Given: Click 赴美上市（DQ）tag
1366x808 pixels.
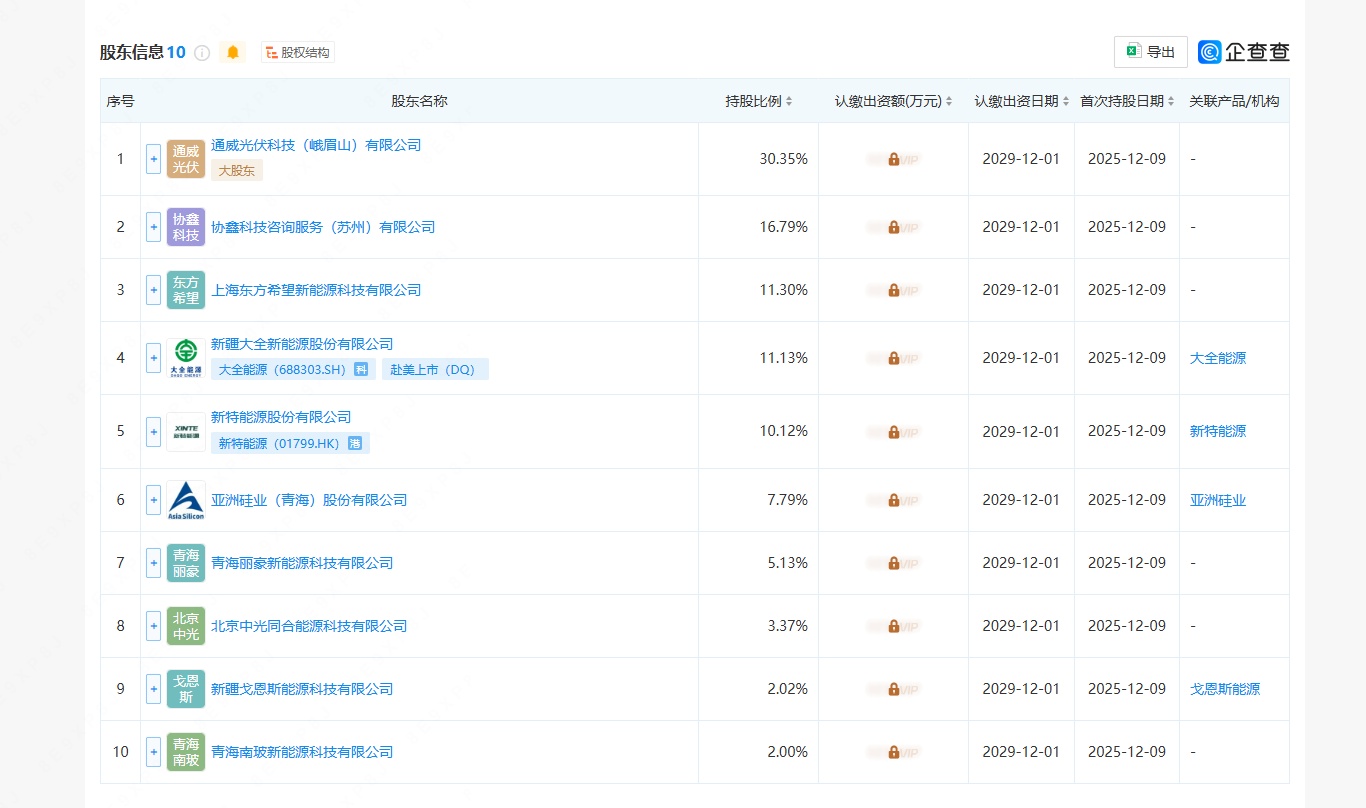Looking at the screenshot, I should (x=435, y=370).
